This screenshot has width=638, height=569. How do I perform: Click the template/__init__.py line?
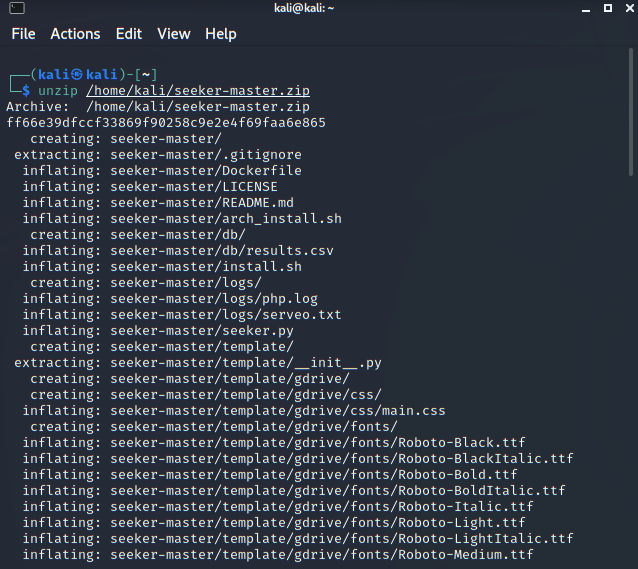pos(198,362)
